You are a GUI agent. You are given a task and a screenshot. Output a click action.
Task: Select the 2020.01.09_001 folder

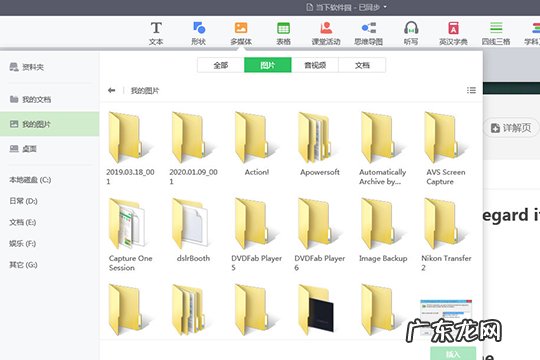click(193, 148)
